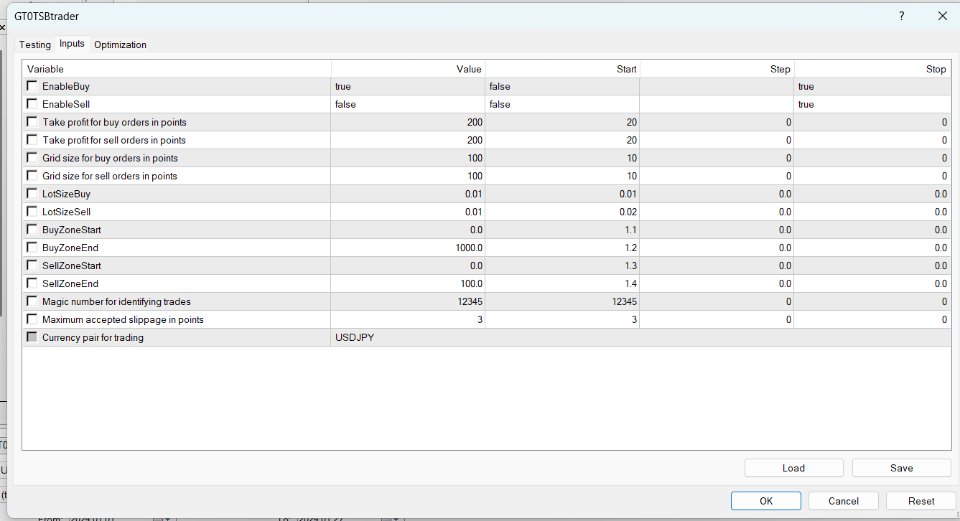Viewport: 960px width, 521px height.
Task: Select checkbox for Magic number for identifying trades
Action: click(32, 301)
